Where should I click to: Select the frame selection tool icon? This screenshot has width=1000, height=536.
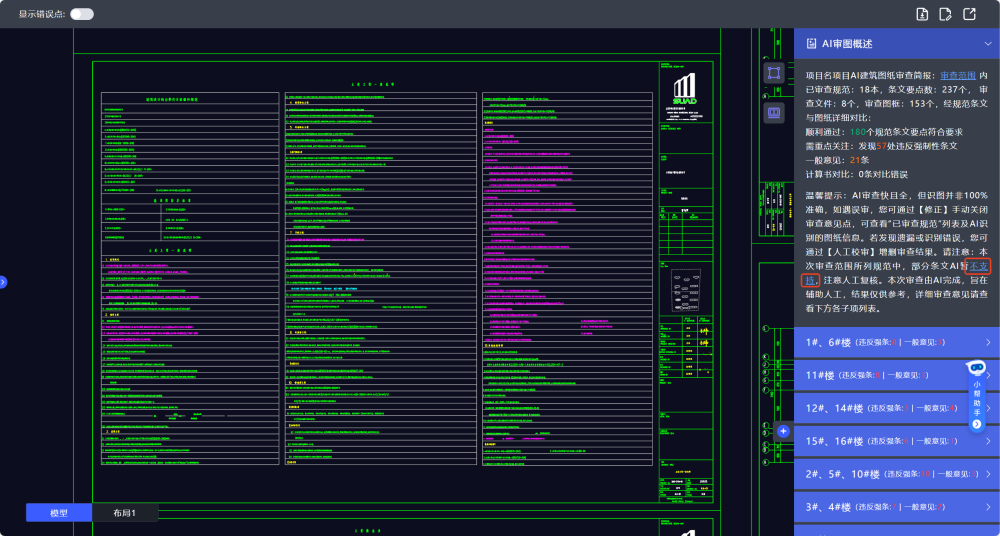(x=773, y=73)
